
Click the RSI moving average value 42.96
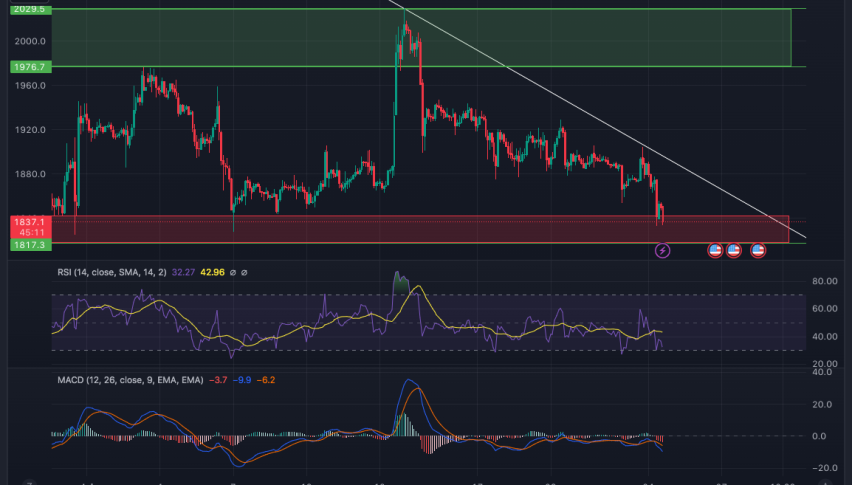click(x=212, y=273)
